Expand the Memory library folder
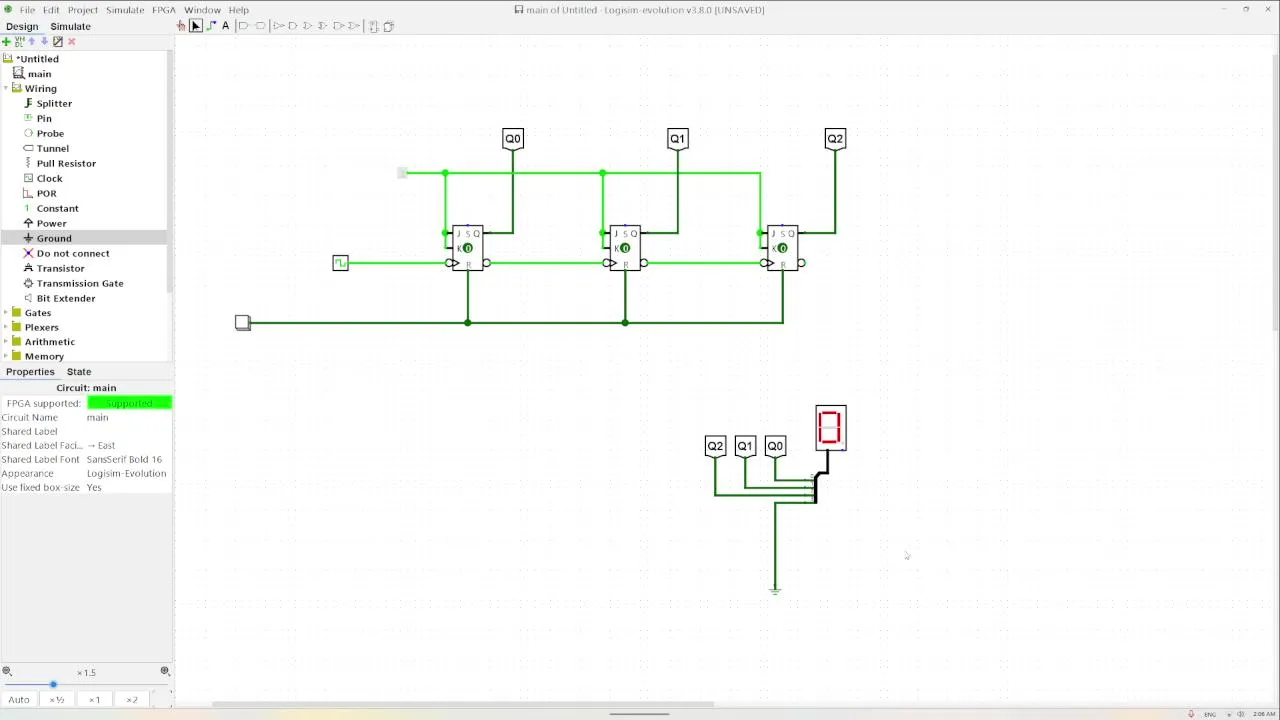 tap(6, 356)
